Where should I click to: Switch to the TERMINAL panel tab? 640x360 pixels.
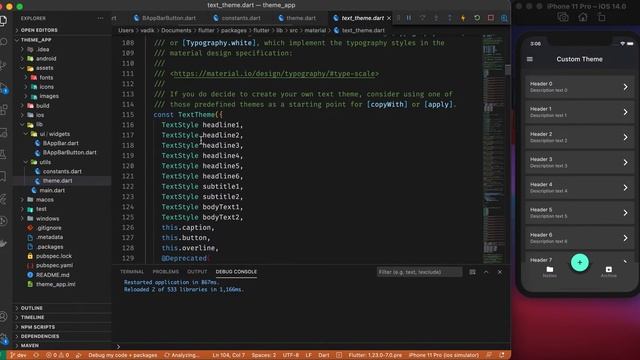(132, 272)
